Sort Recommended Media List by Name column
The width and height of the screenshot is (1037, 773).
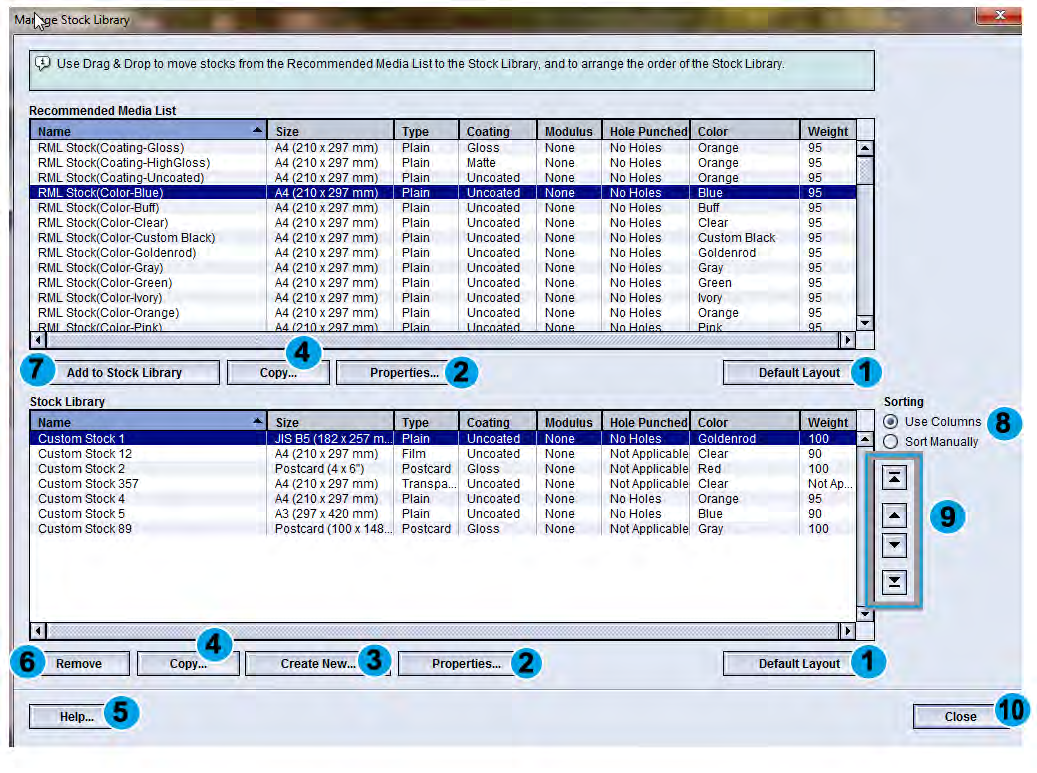(148, 131)
